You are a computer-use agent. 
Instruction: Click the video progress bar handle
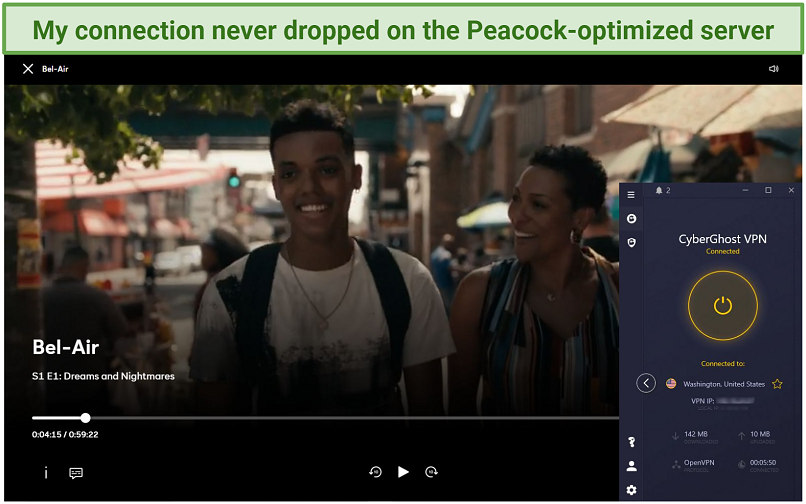tap(85, 418)
